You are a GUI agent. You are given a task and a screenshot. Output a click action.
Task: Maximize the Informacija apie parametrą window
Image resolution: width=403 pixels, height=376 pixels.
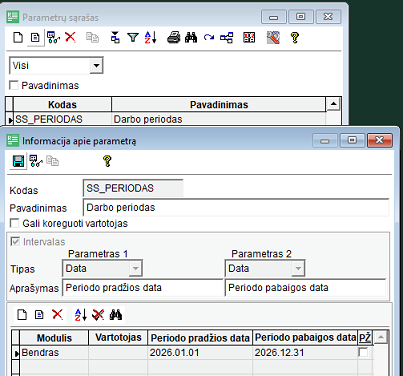coord(352,140)
